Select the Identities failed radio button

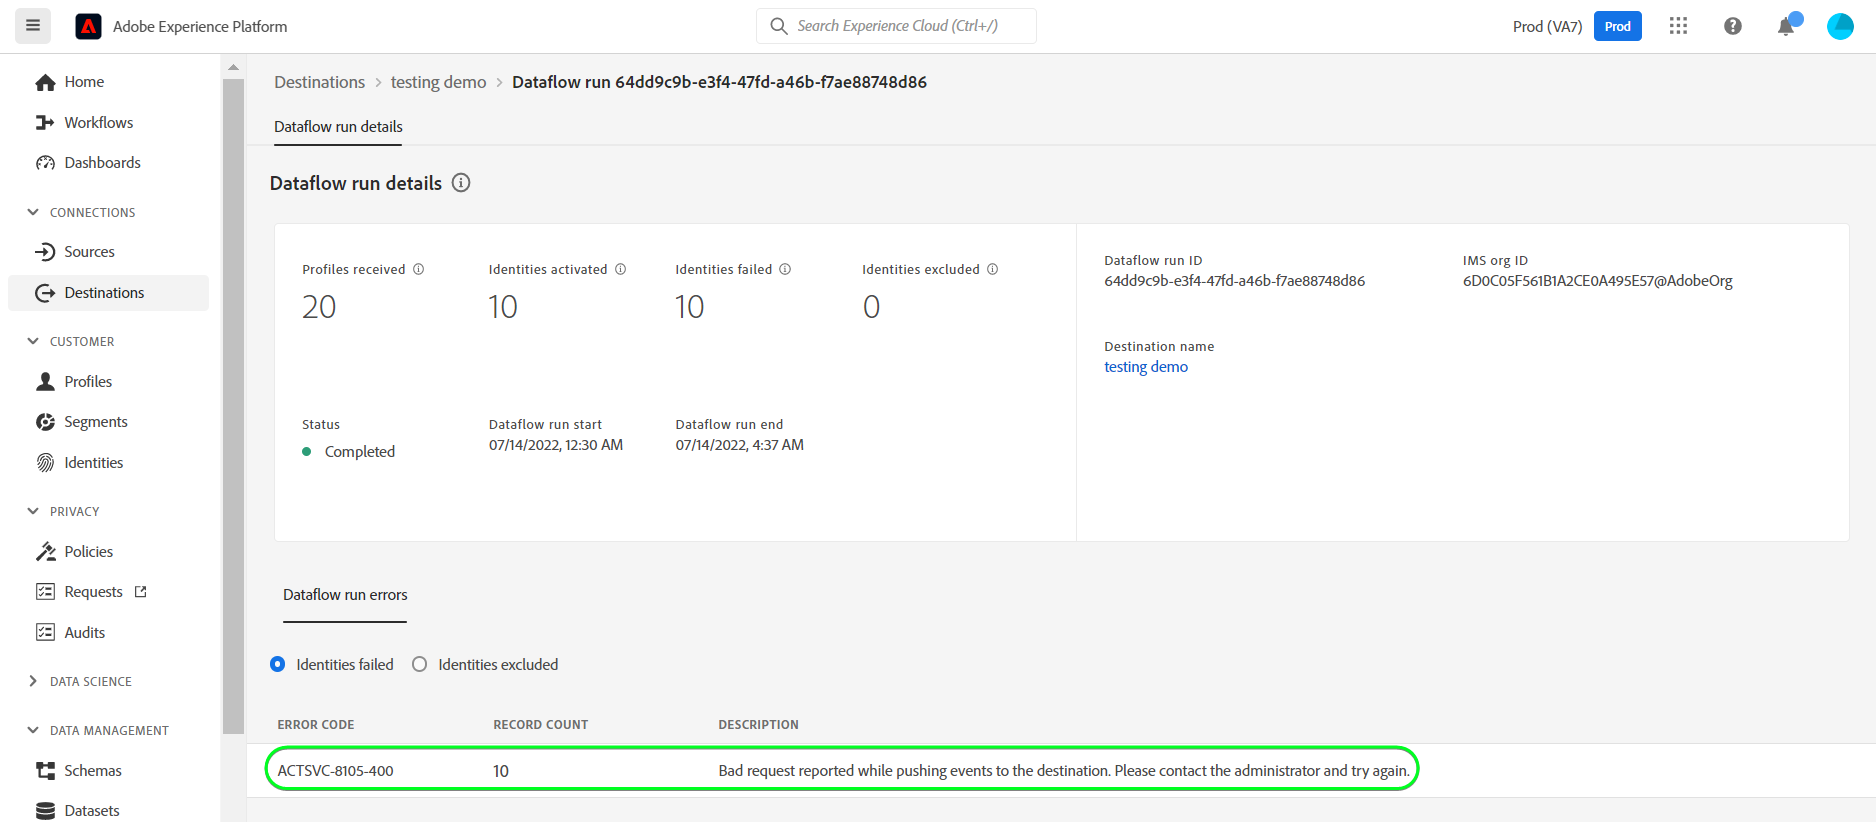pyautogui.click(x=278, y=664)
